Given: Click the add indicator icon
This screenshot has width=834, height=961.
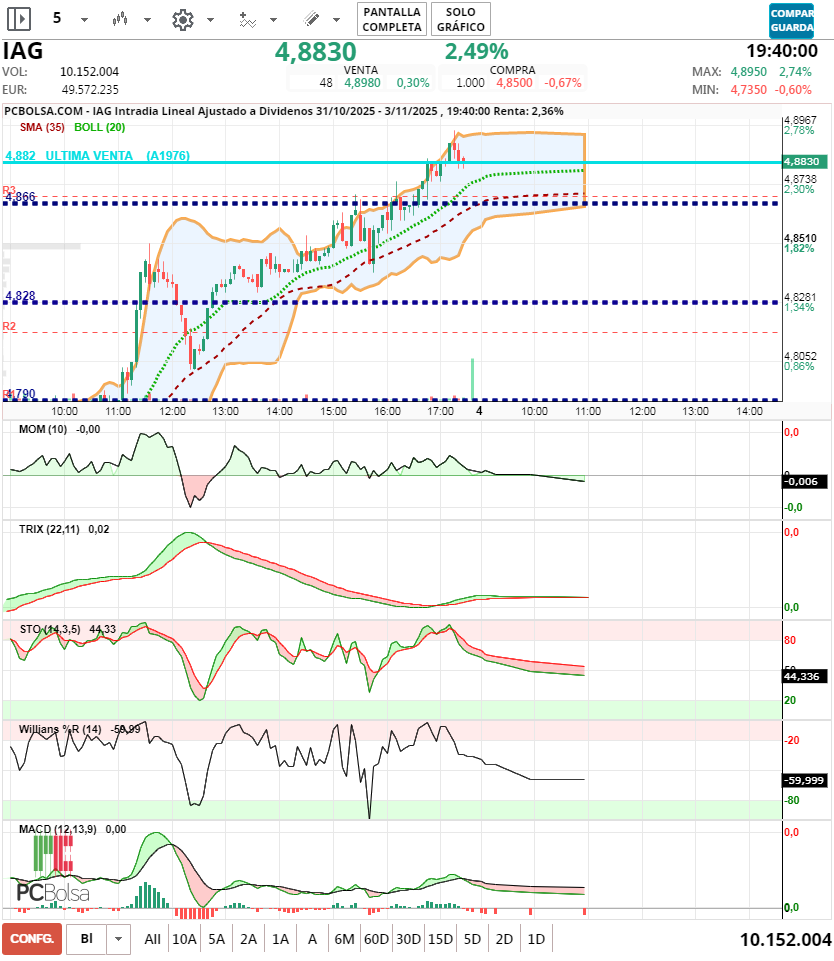Looking at the screenshot, I should 247,19.
